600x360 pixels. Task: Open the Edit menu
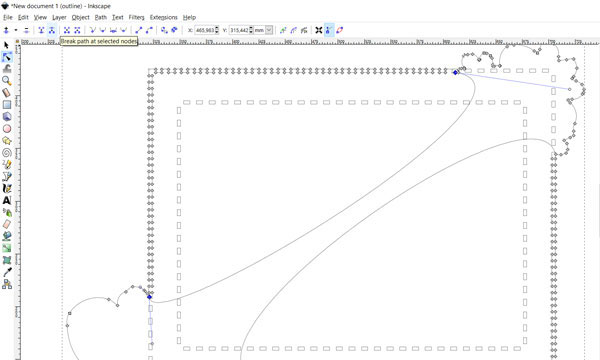(23, 17)
